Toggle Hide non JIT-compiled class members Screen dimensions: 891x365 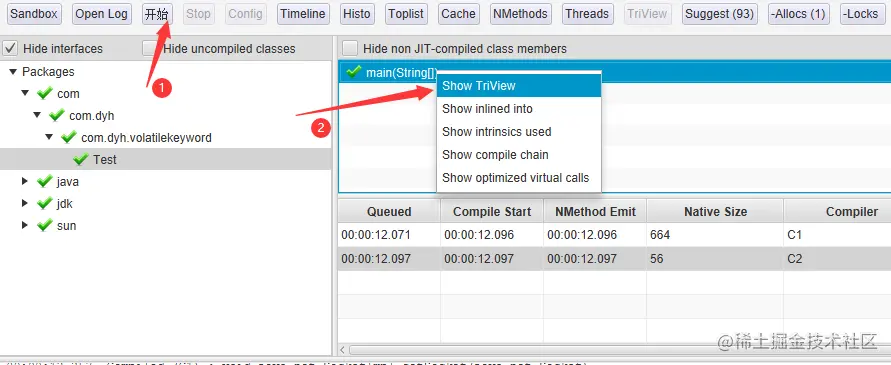[350, 48]
